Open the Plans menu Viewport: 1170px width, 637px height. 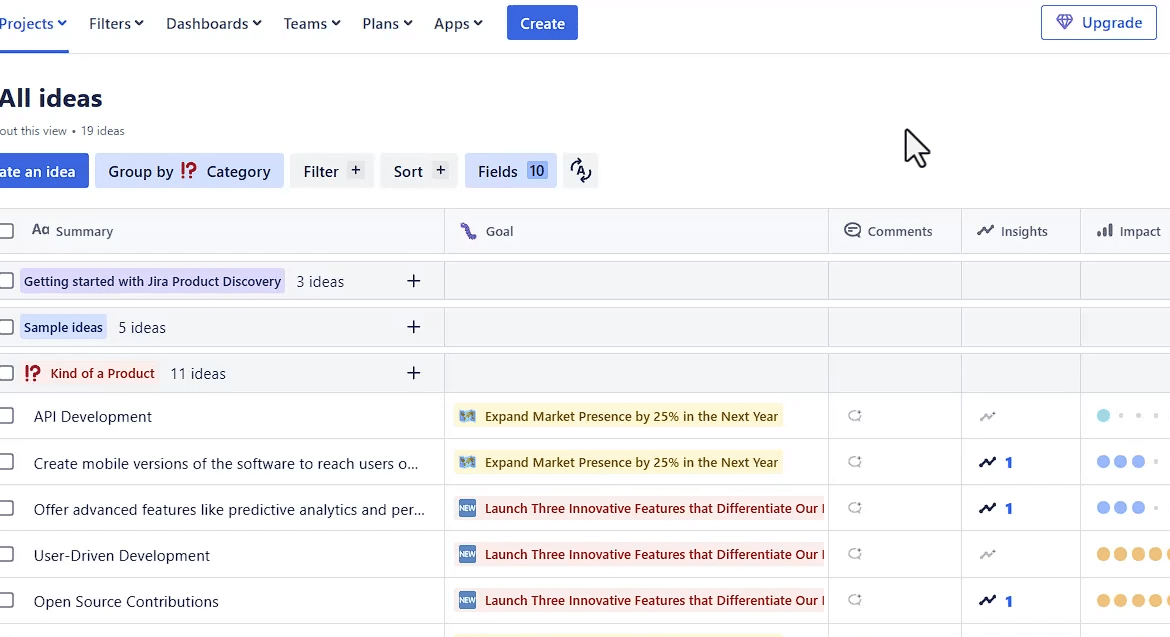coord(387,23)
